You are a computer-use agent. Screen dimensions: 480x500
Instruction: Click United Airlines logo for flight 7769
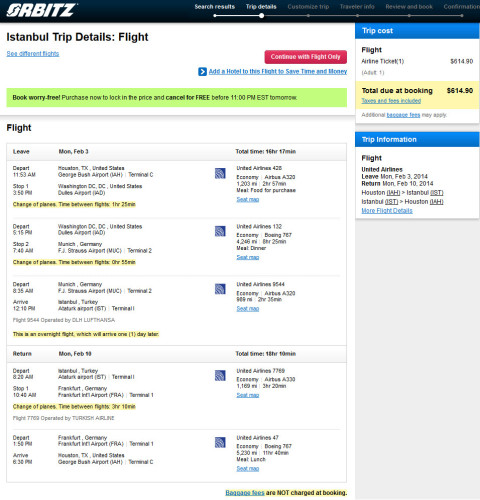(x=220, y=376)
